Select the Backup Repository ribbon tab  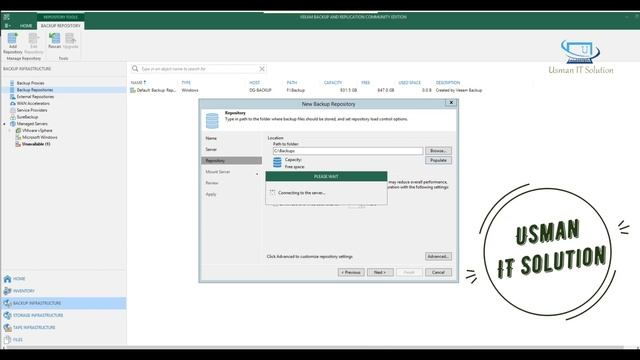click(60, 26)
